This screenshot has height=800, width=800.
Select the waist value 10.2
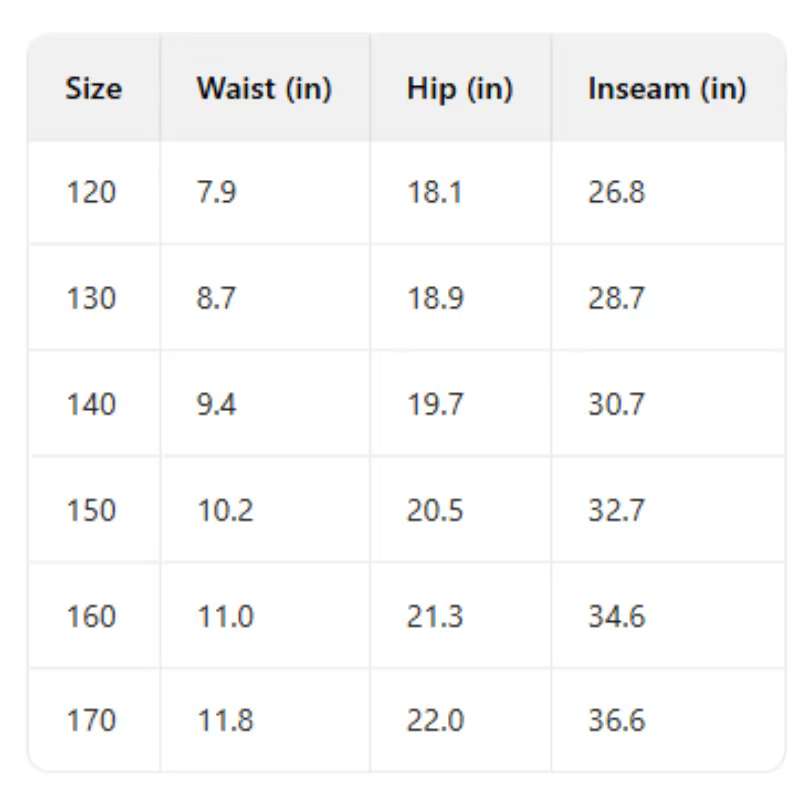coord(225,510)
